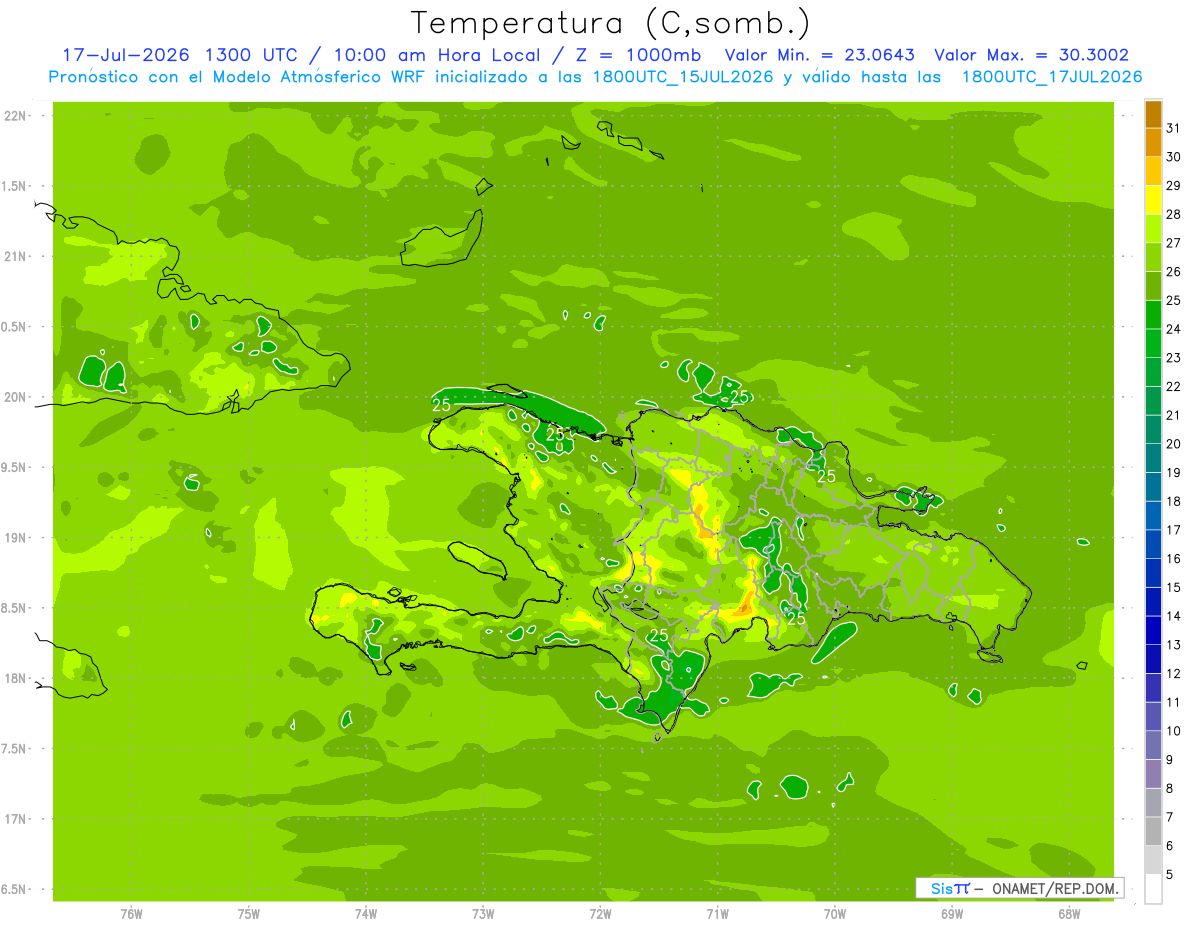Image resolution: width=1200 pixels, height=927 pixels.
Task: Select the colorbar segment between 22 and 23
Action: tap(1153, 372)
